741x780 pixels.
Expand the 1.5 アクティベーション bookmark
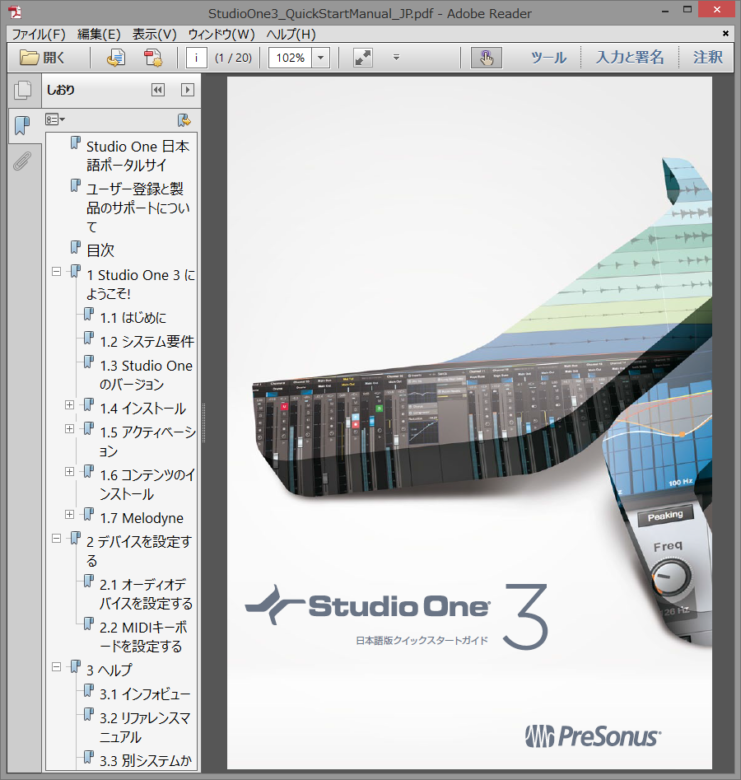coord(70,429)
